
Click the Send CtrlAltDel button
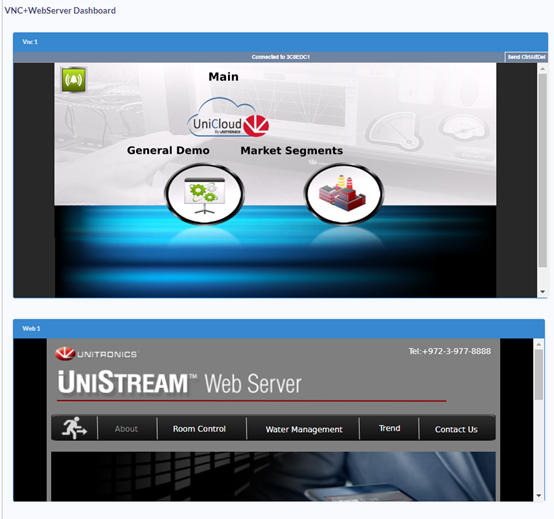click(x=526, y=57)
